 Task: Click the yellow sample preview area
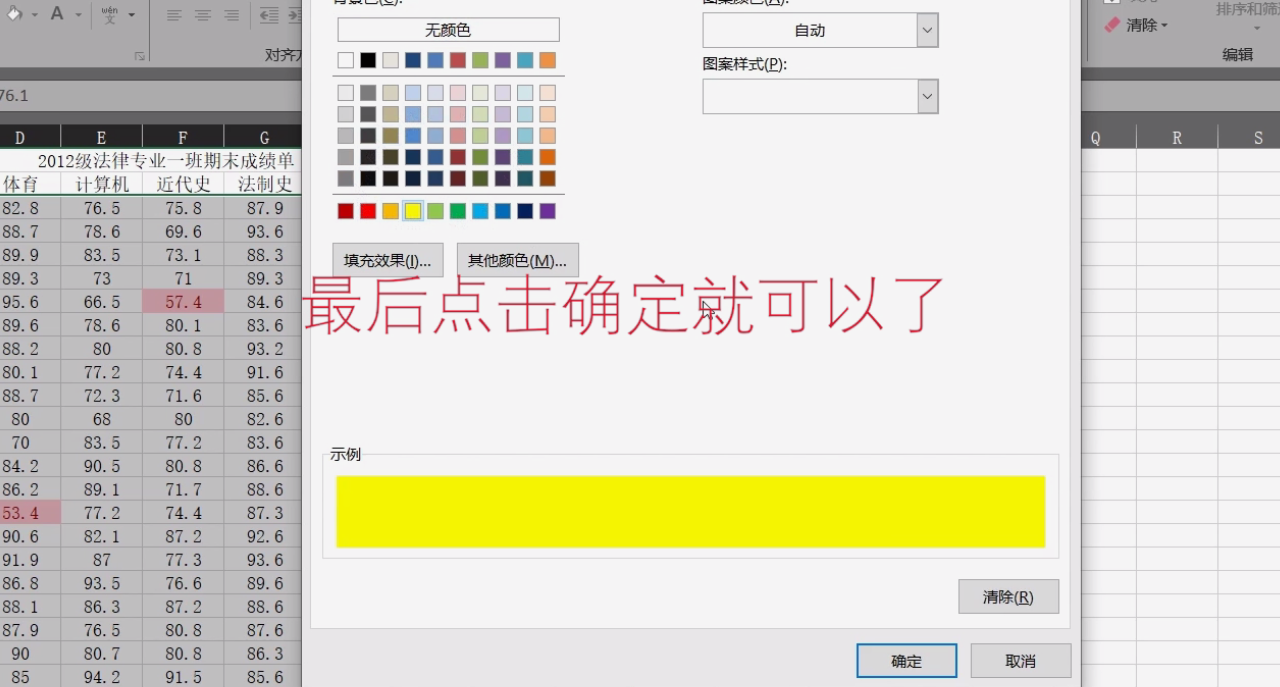coord(690,511)
